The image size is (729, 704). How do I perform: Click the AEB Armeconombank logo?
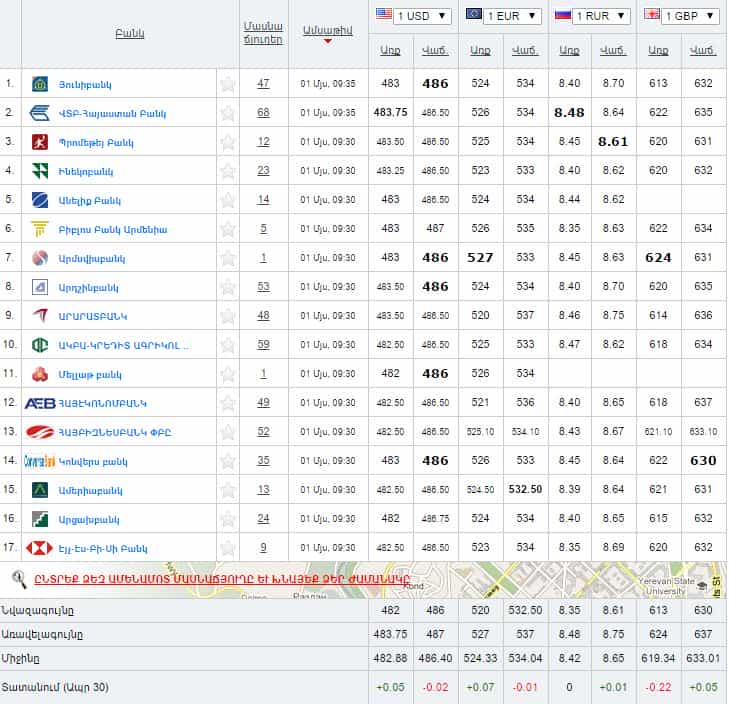point(40,403)
